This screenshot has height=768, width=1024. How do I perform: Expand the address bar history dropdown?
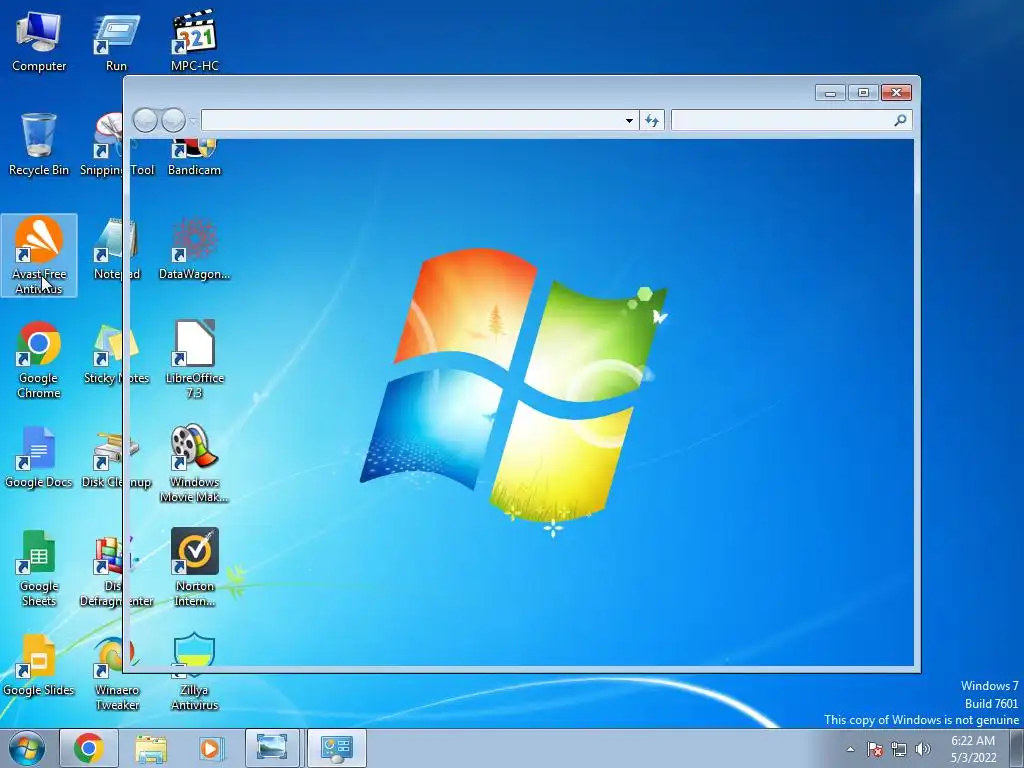[x=629, y=121]
